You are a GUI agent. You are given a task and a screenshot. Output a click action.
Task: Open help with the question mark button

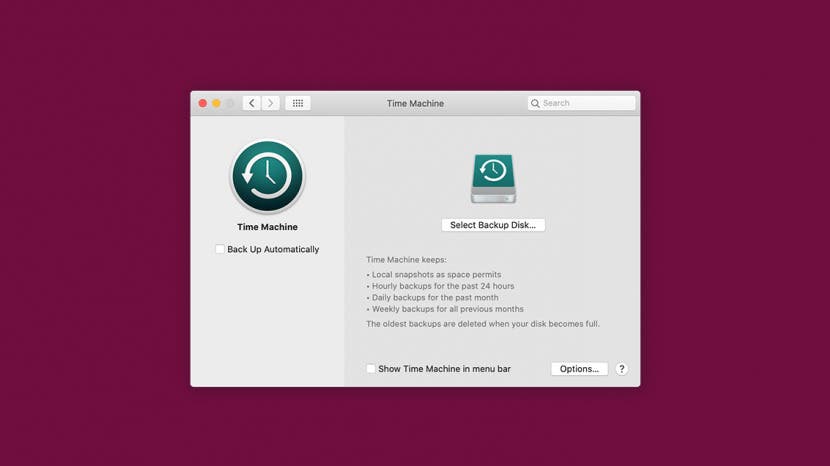pos(621,369)
